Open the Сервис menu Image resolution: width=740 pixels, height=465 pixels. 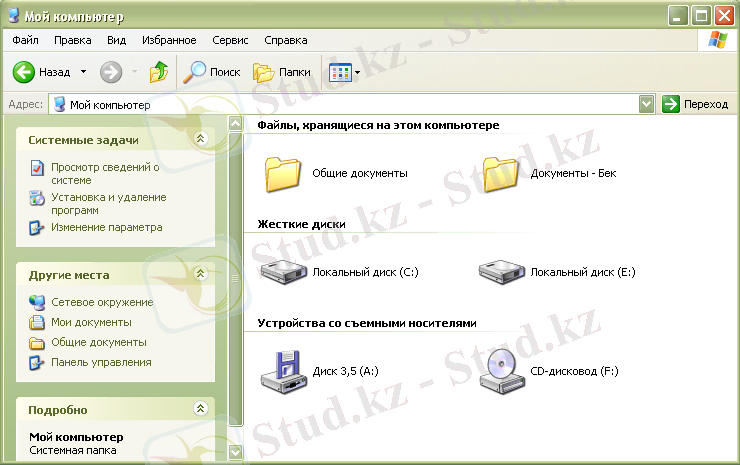pos(230,40)
